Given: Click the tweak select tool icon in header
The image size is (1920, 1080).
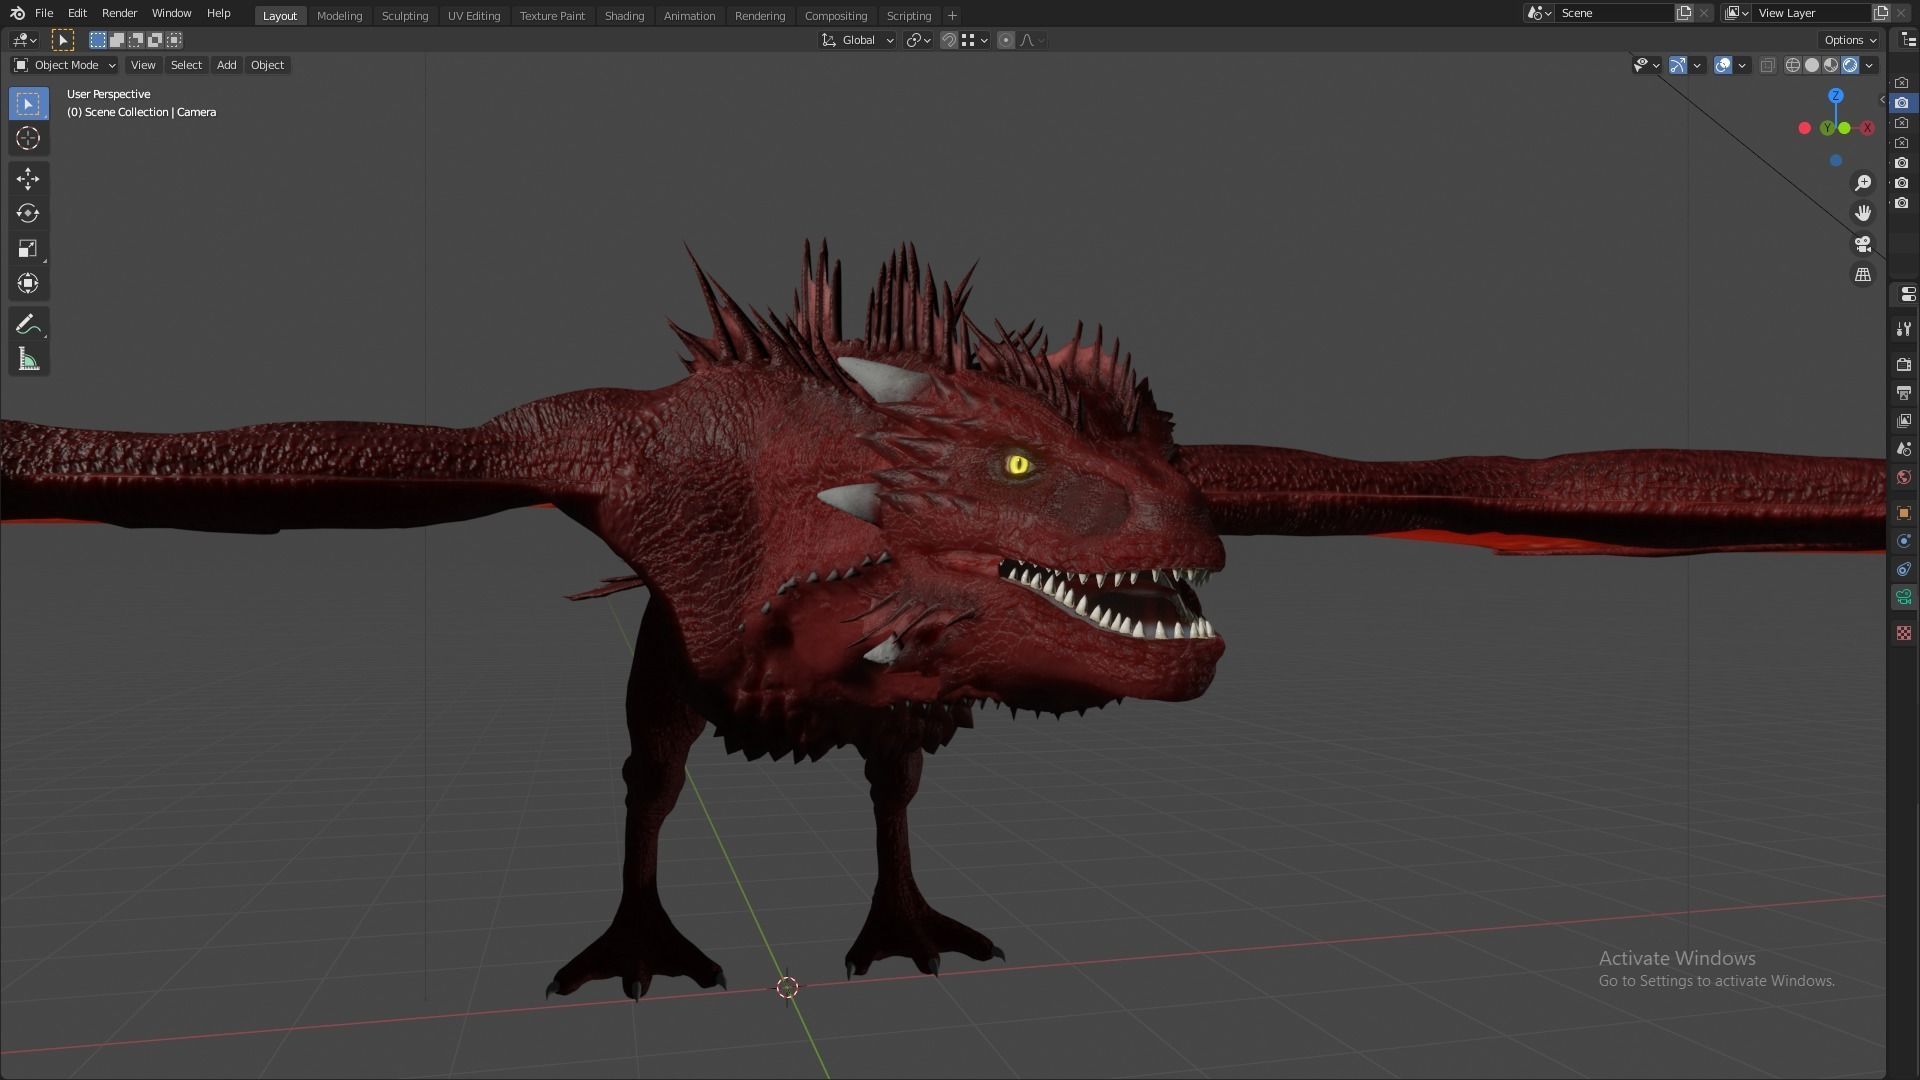Looking at the screenshot, I should tap(62, 40).
